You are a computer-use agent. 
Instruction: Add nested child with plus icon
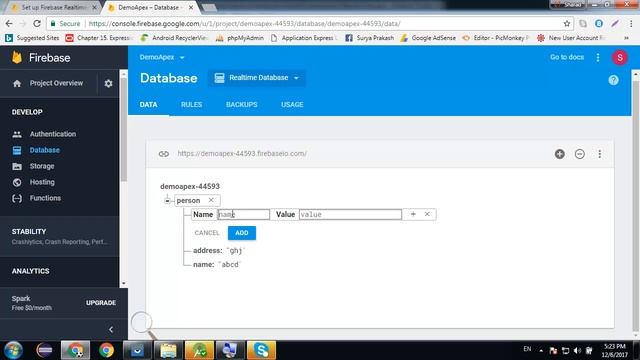[x=413, y=214]
